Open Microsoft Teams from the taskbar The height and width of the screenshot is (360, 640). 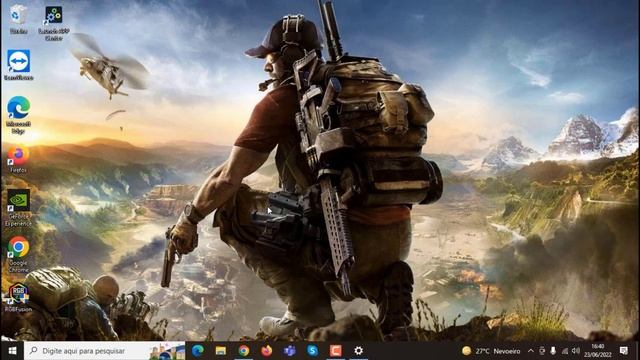(x=290, y=351)
